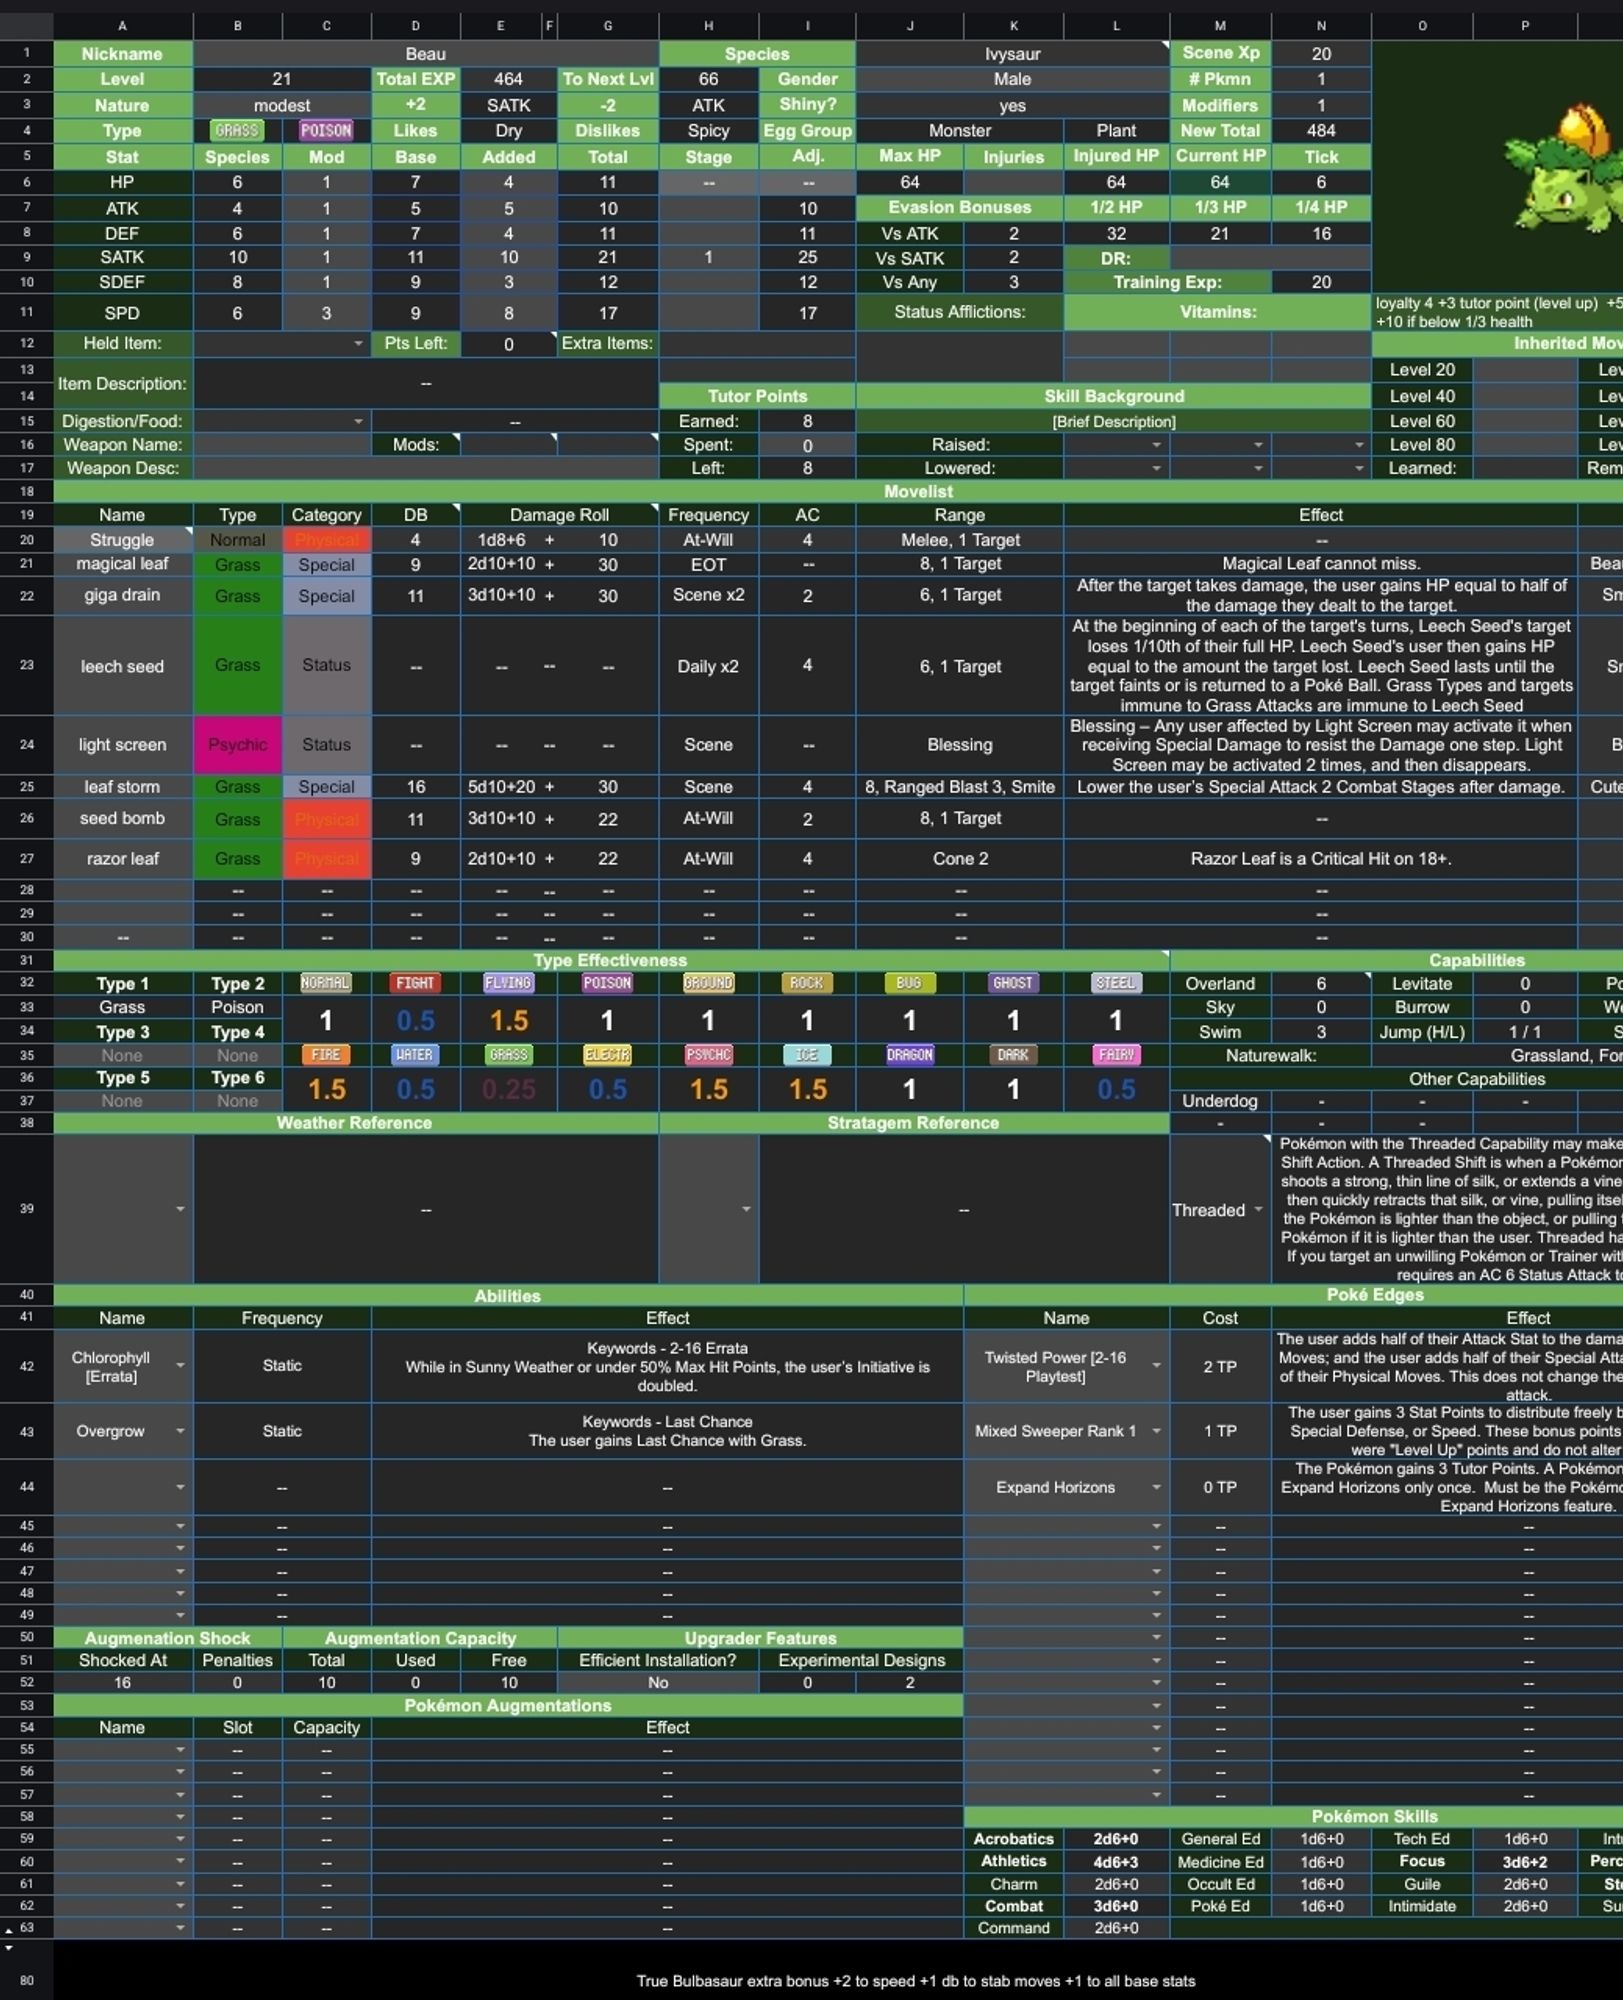Click the GROUND type badge
This screenshot has height=2000, width=1623.
(708, 983)
